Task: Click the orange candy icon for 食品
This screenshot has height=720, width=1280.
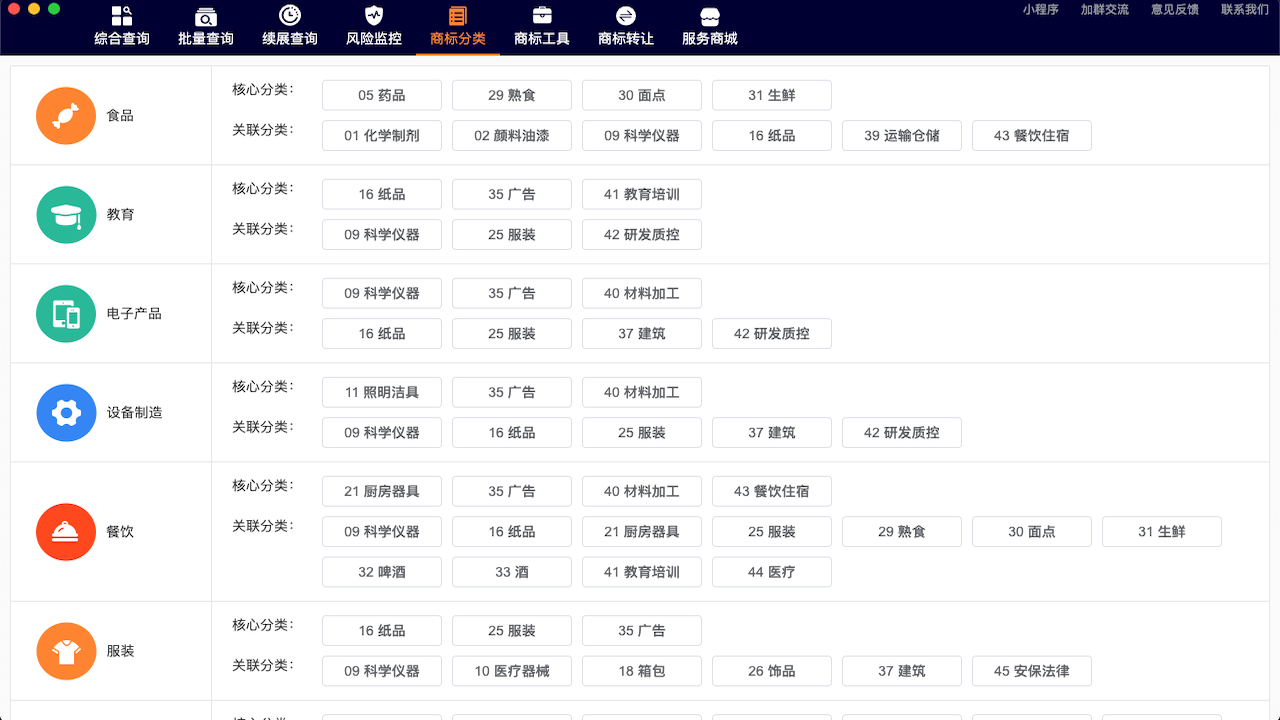Action: [x=66, y=115]
